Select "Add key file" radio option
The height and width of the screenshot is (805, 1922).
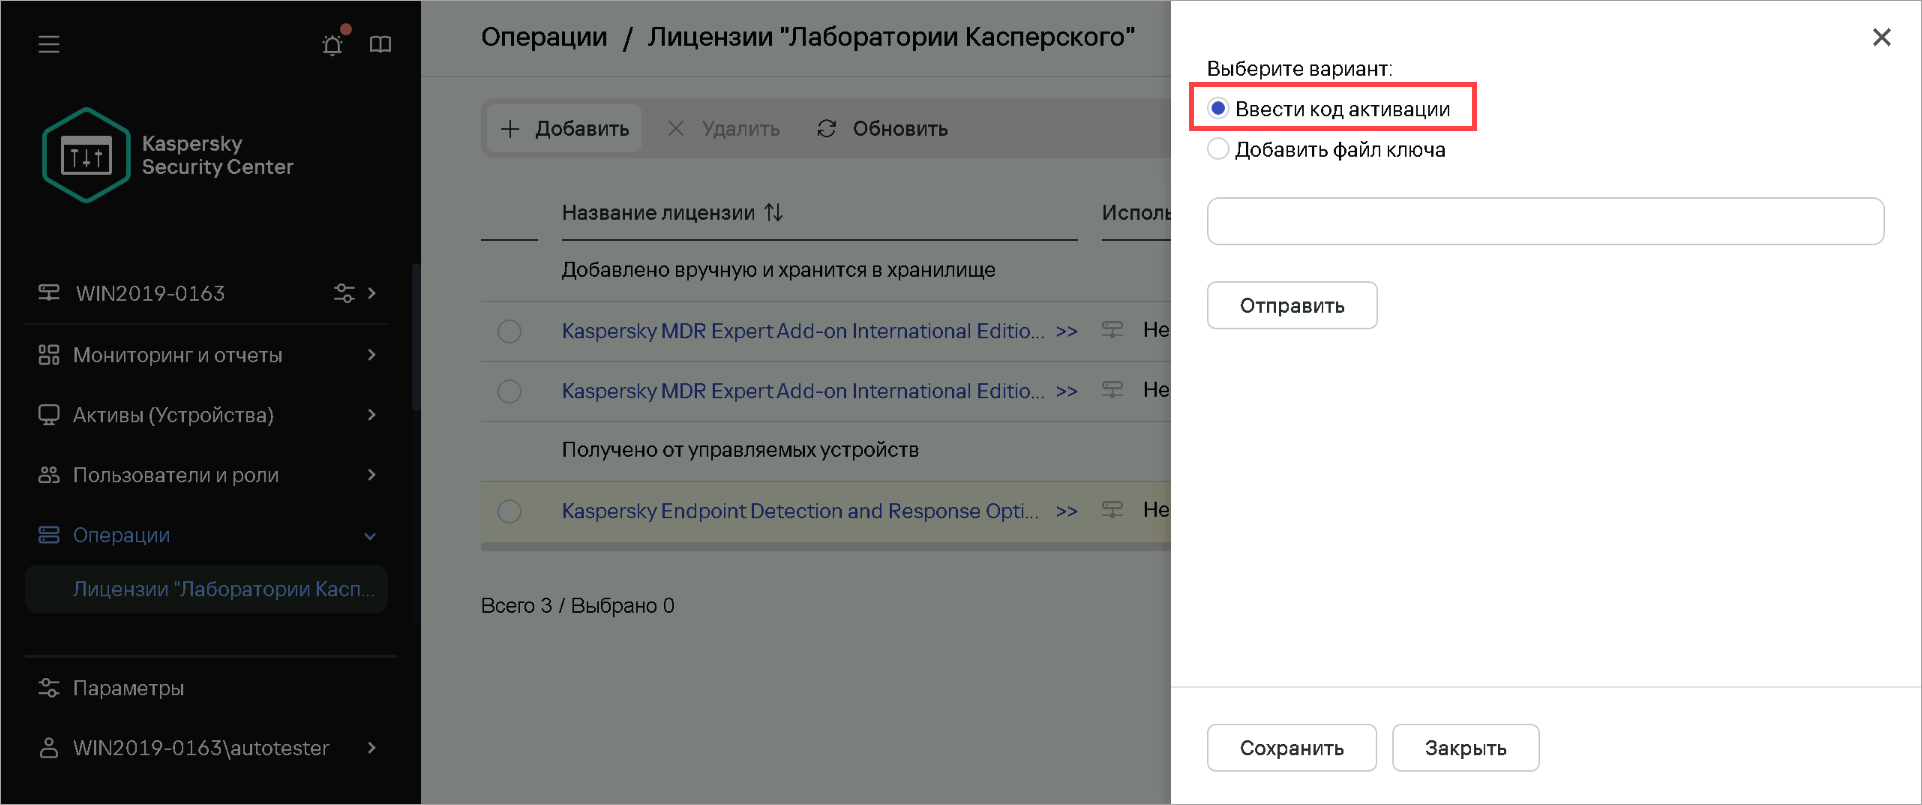point(1218,149)
